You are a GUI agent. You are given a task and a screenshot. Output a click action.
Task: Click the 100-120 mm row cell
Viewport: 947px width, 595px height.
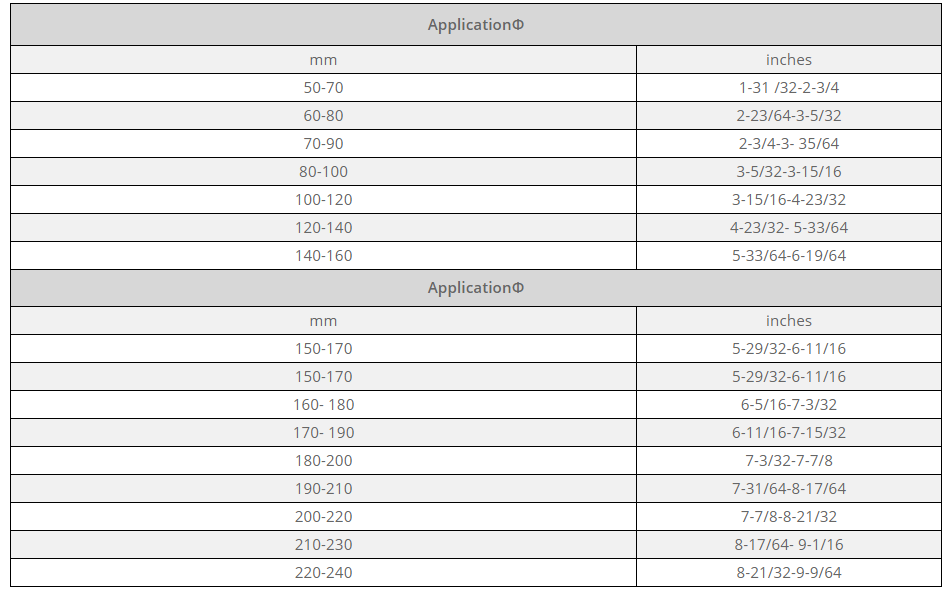323,200
